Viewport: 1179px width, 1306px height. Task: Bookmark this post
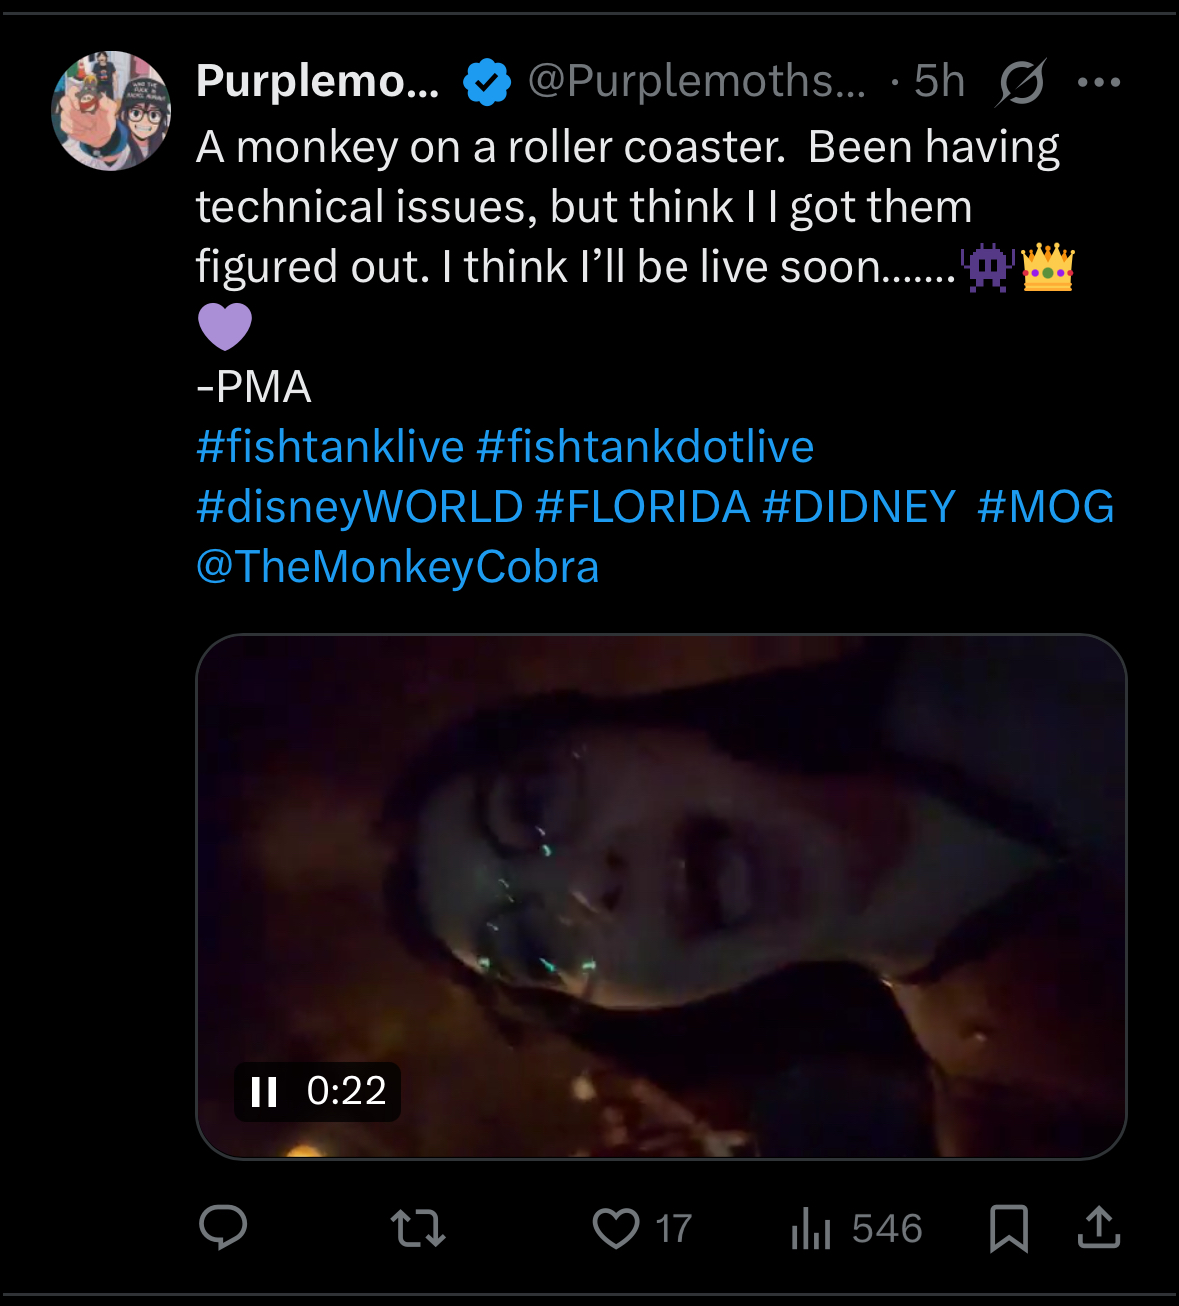pyautogui.click(x=1008, y=1228)
